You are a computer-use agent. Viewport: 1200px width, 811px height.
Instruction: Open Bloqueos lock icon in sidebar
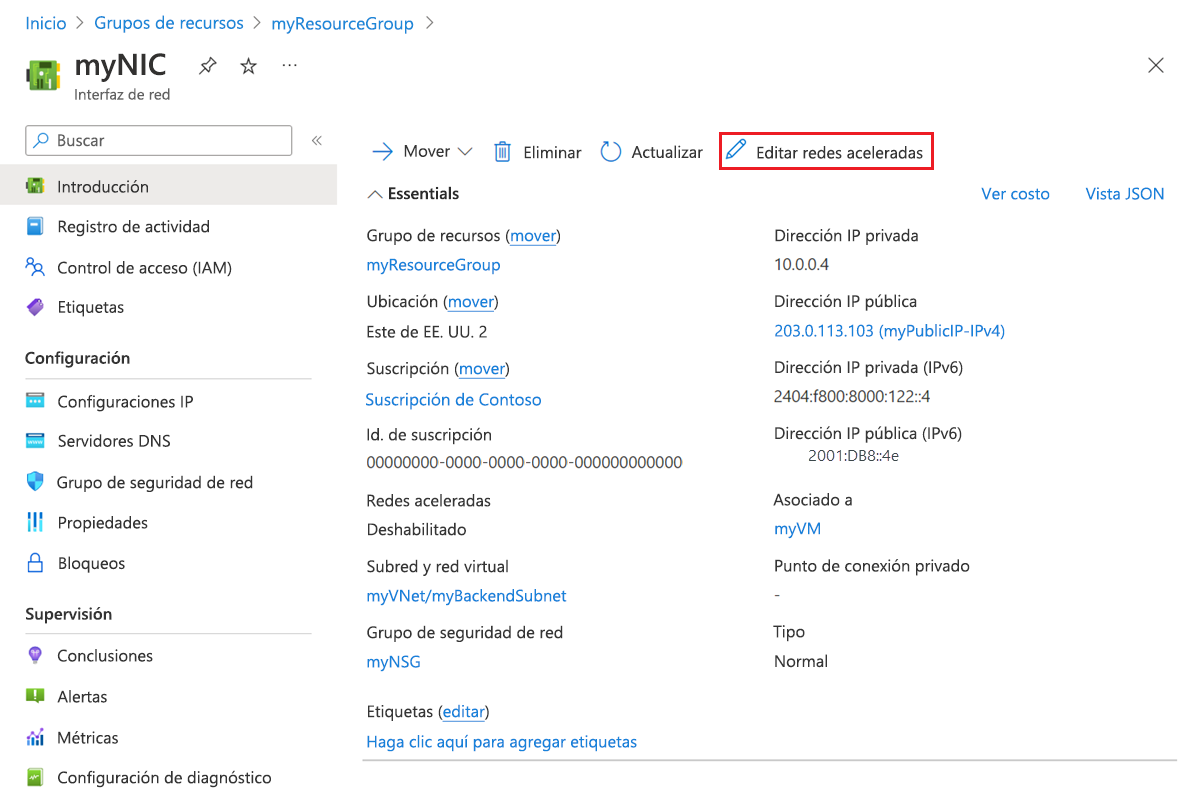click(36, 563)
